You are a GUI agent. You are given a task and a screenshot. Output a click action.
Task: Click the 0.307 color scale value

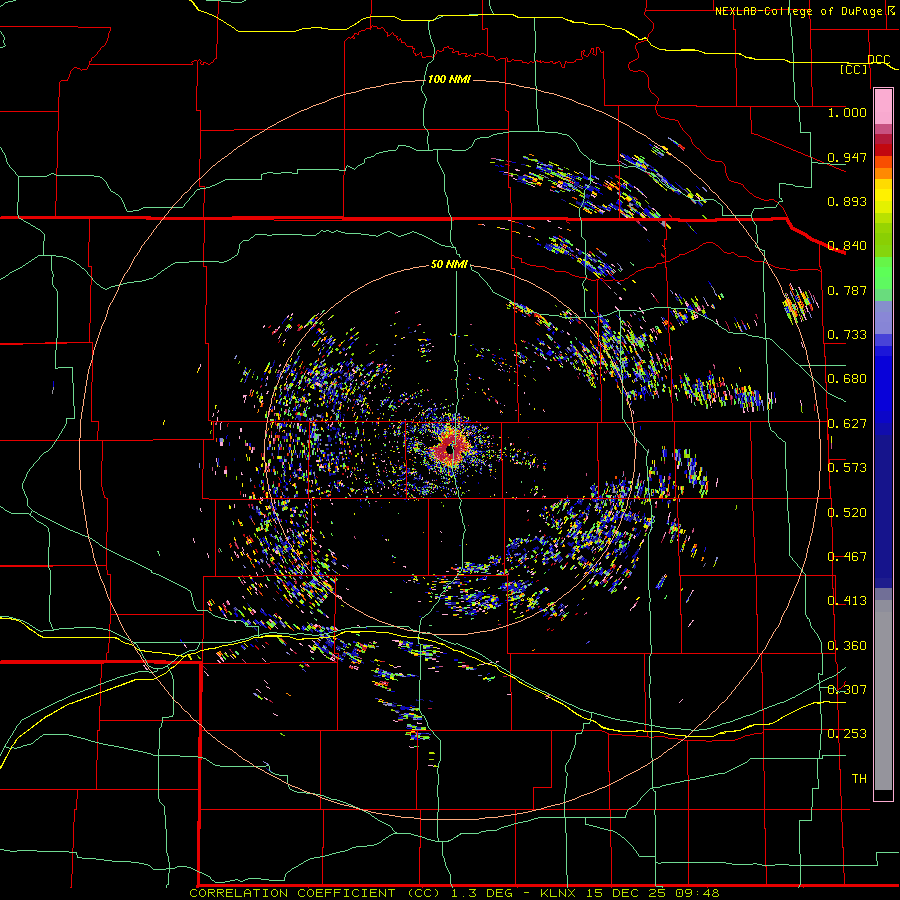click(847, 690)
